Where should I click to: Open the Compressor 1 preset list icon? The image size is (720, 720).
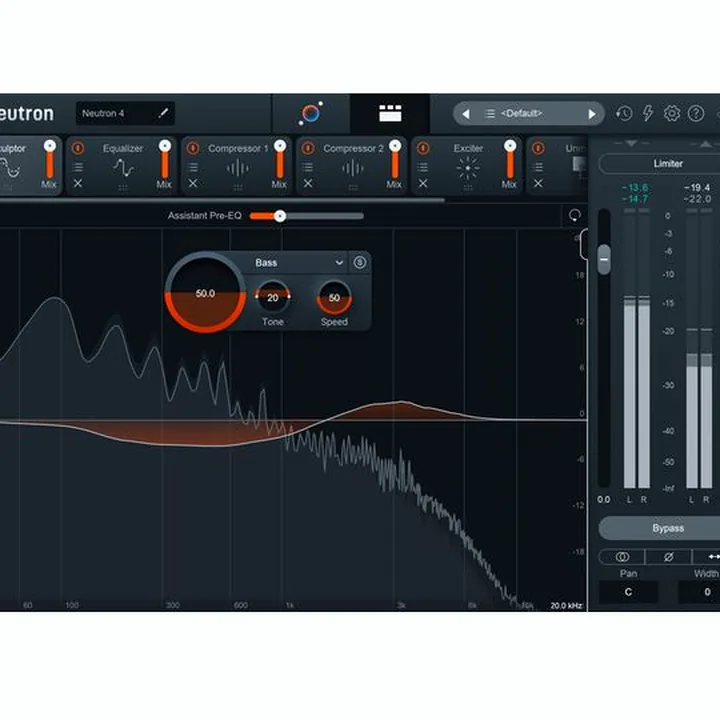click(193, 167)
